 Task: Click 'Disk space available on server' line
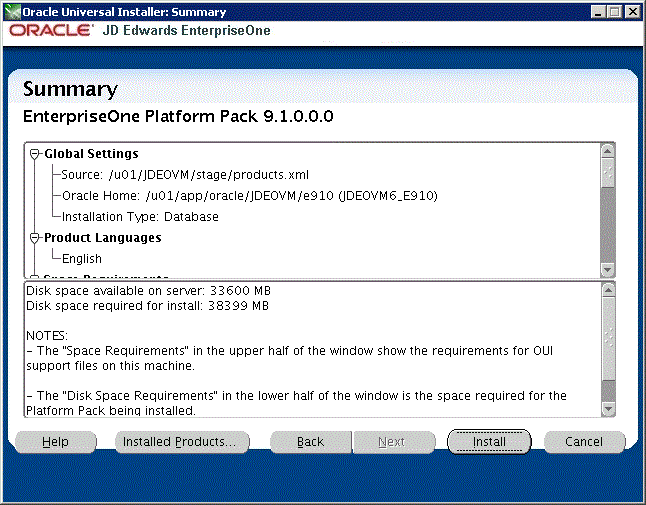click(x=148, y=291)
